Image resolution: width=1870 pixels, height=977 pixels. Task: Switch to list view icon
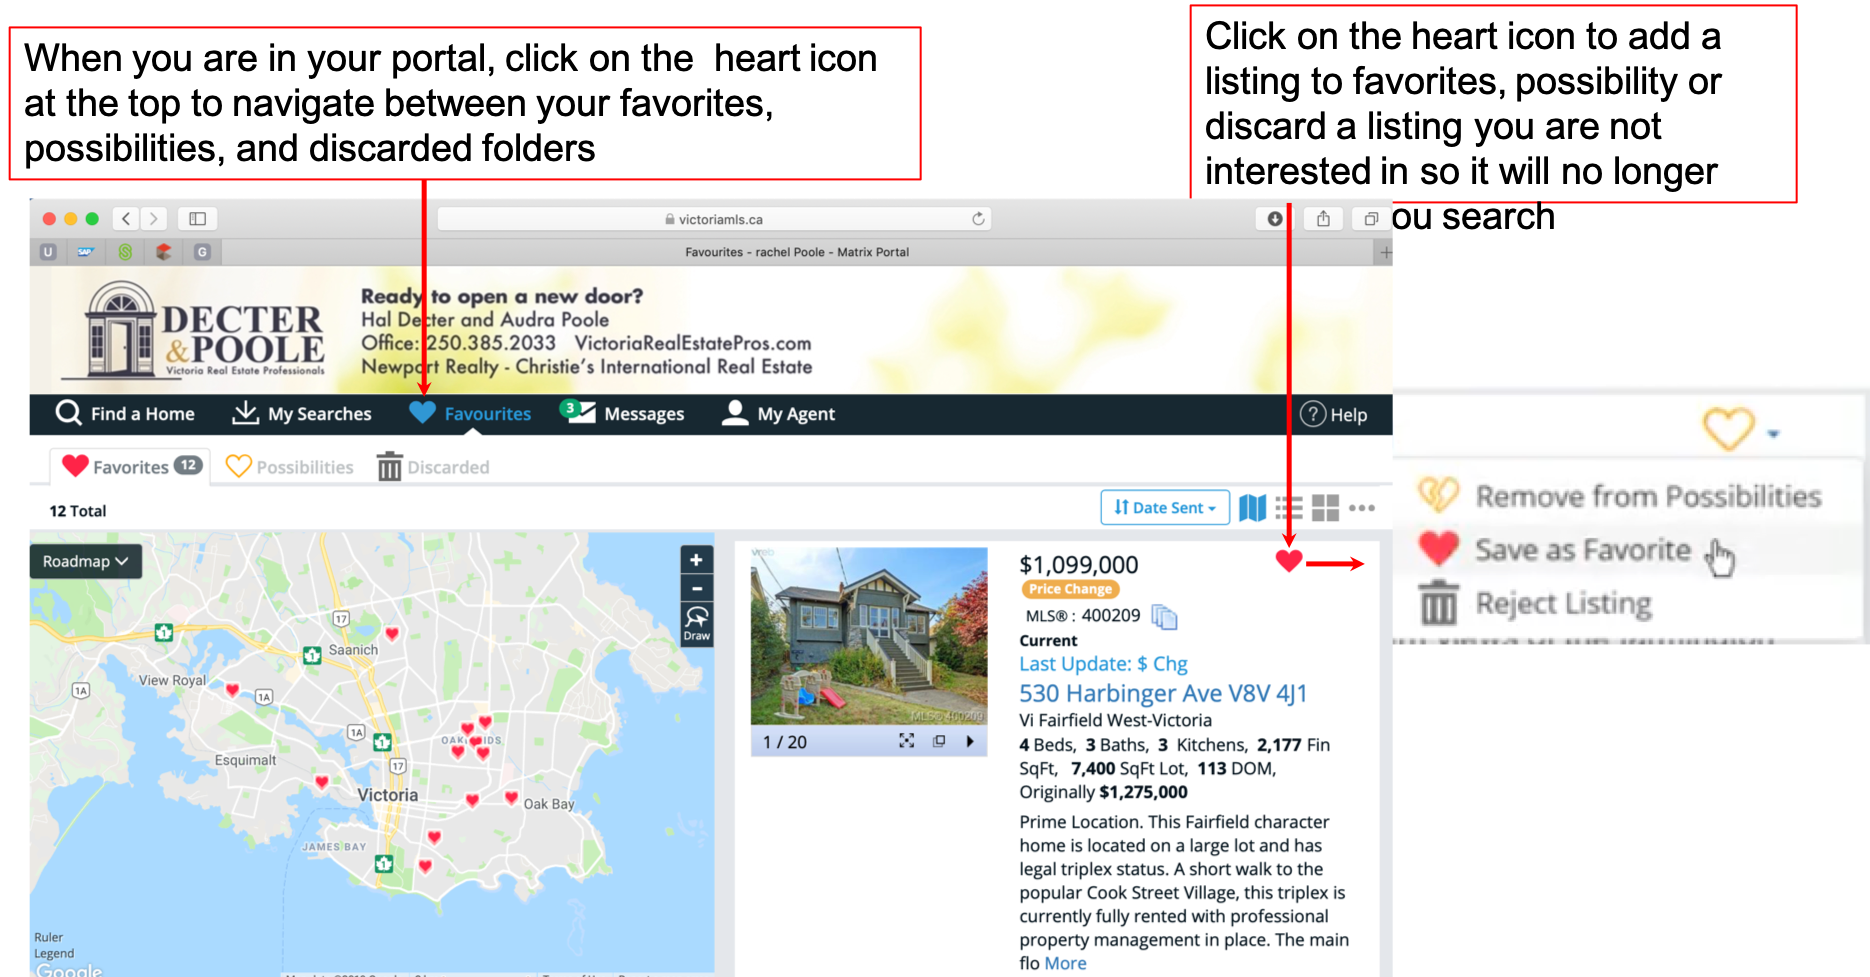pyautogui.click(x=1289, y=508)
